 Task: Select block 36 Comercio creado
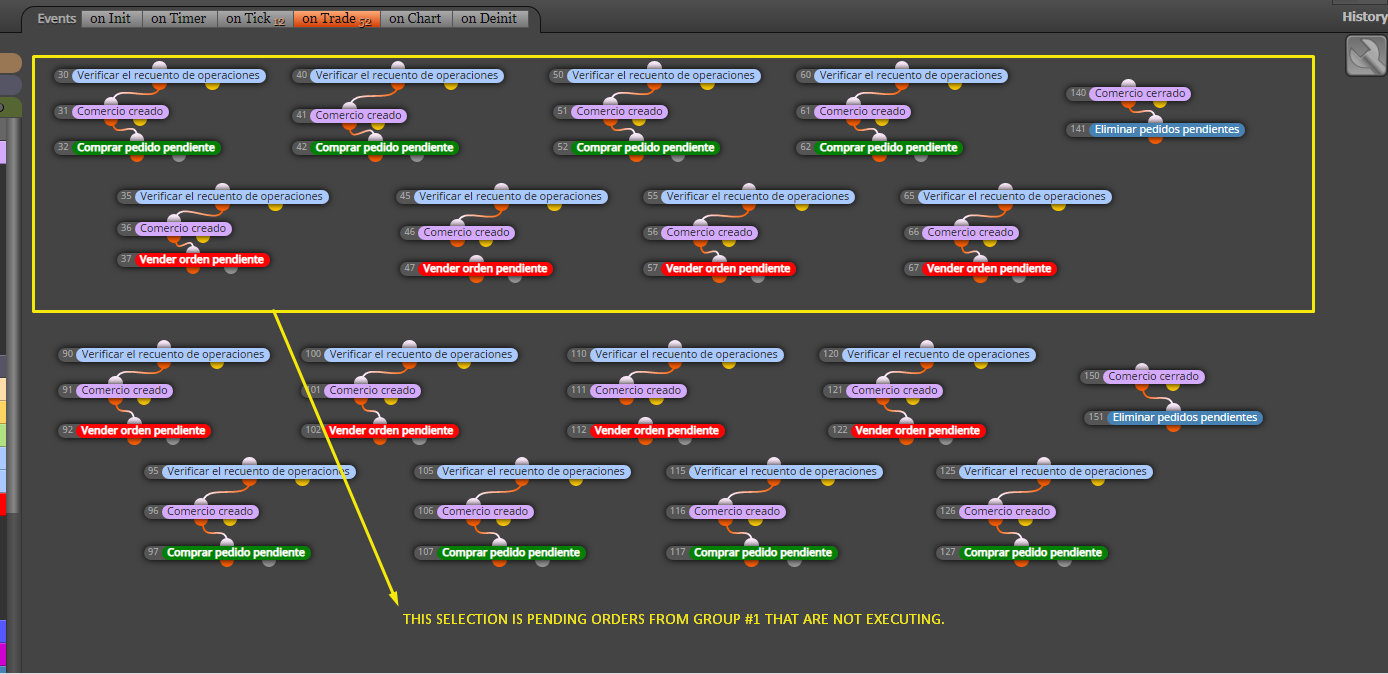pos(174,229)
